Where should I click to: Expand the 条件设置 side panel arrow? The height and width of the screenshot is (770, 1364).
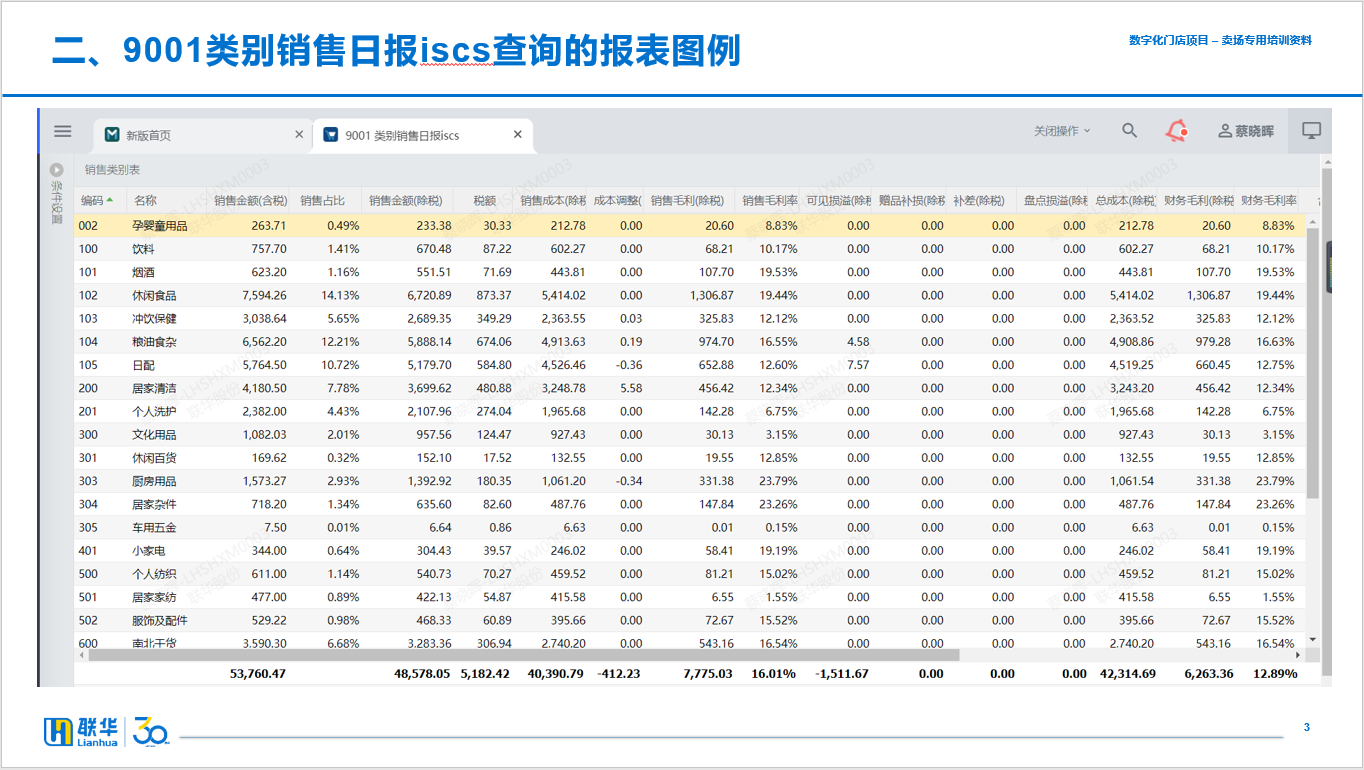[x=57, y=170]
